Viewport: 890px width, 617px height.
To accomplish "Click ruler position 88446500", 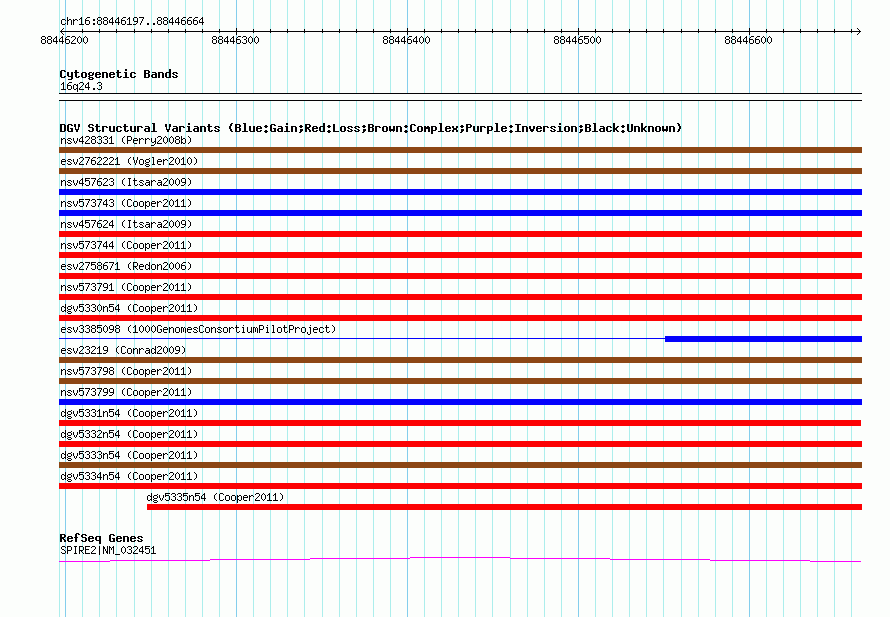I will [x=577, y=40].
